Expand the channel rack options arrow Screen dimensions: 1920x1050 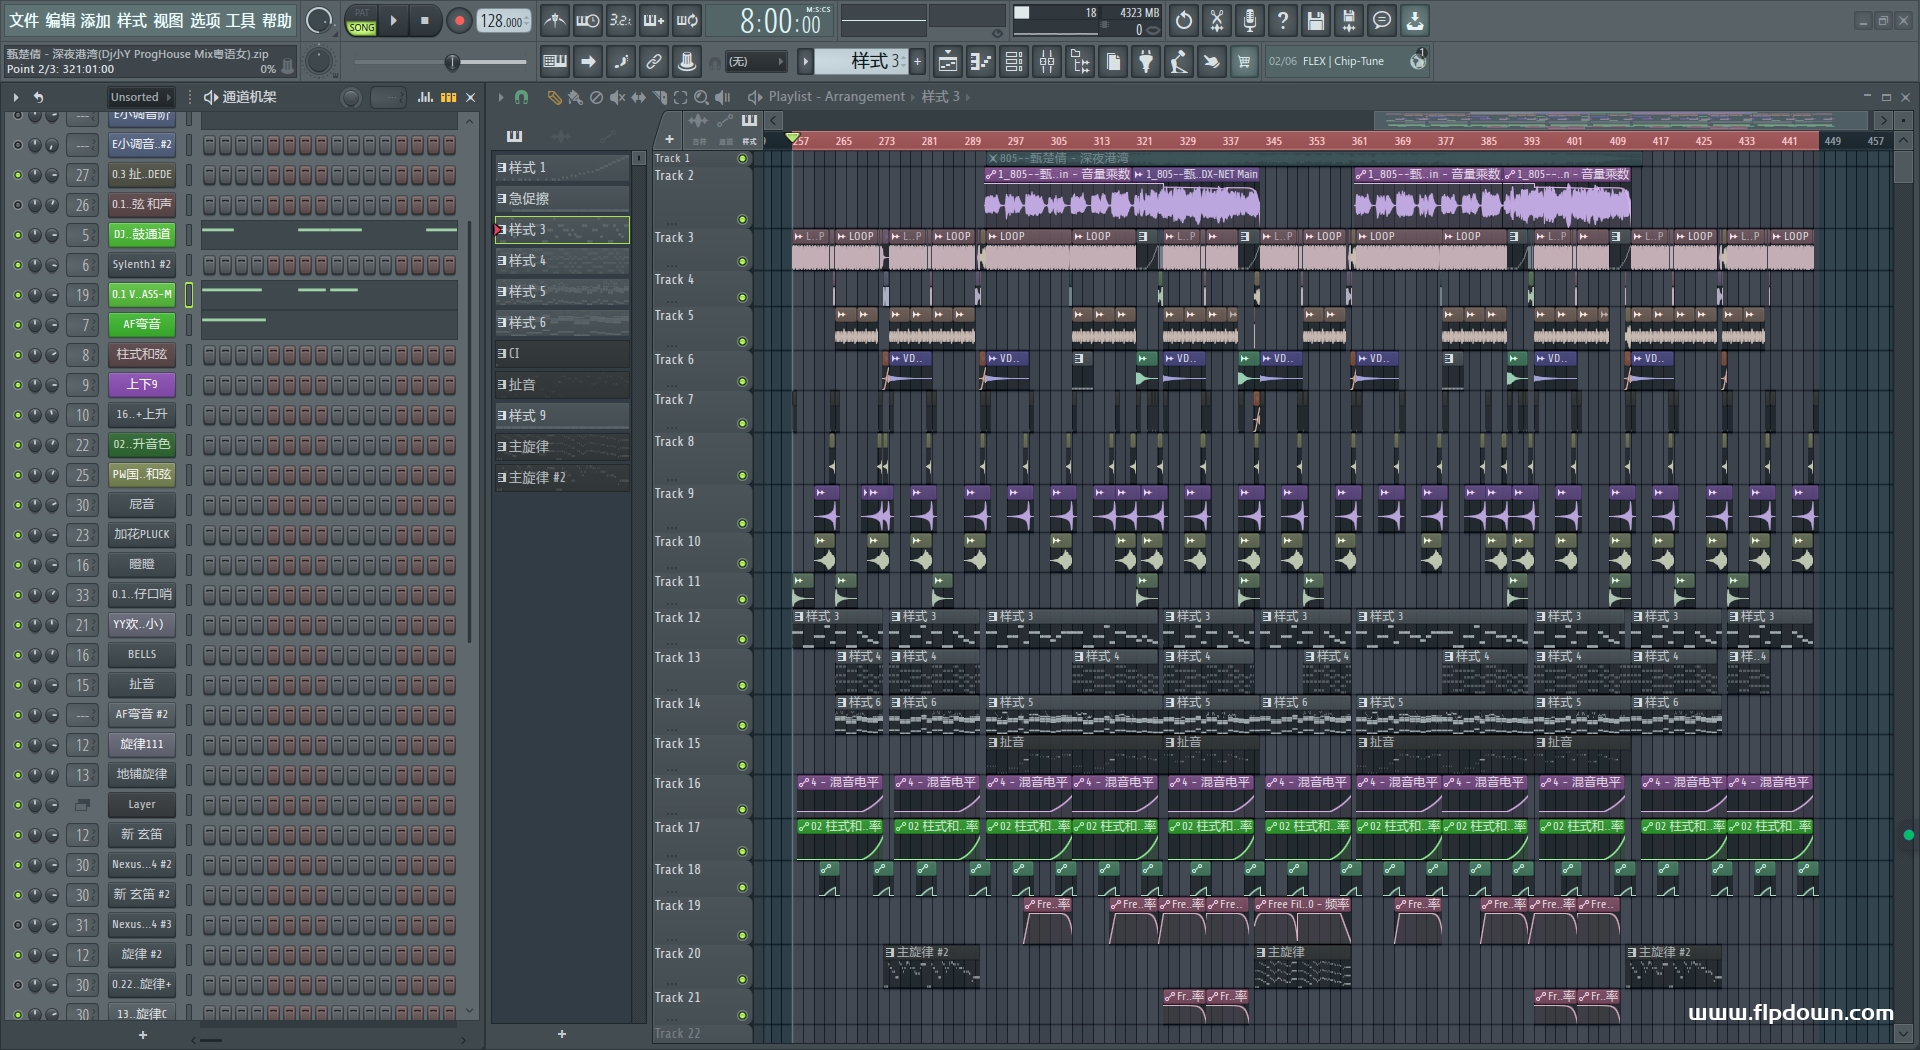click(16, 97)
